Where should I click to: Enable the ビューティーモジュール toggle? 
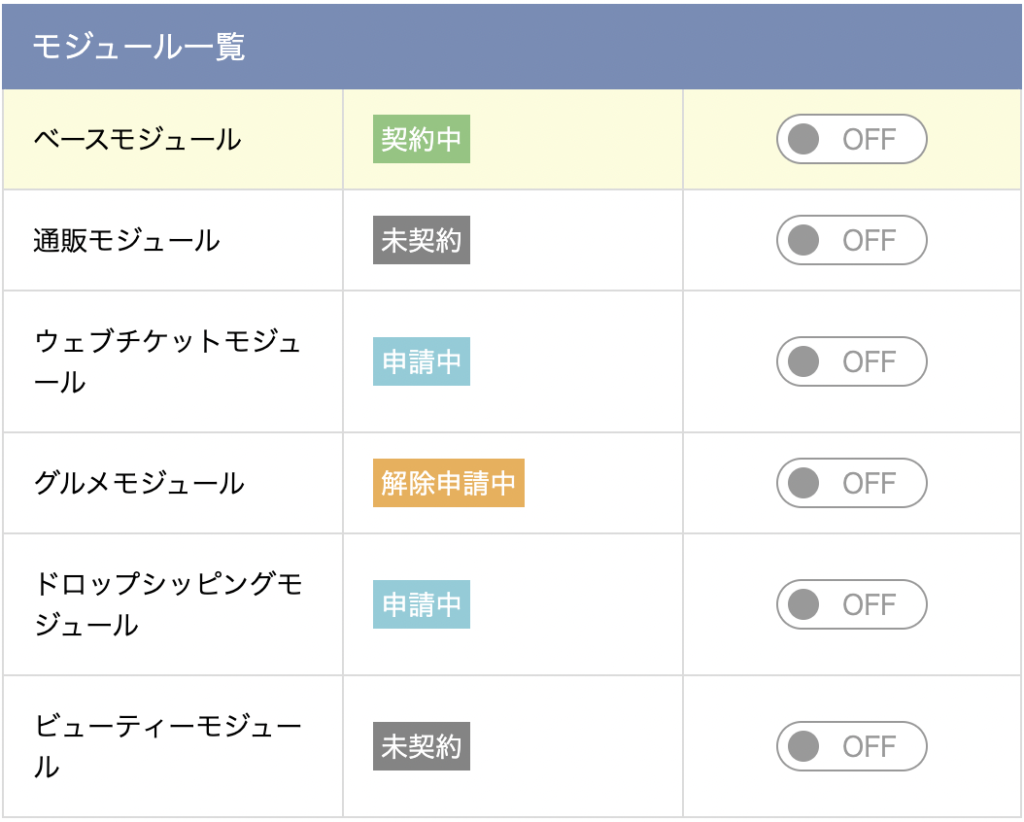(x=852, y=746)
